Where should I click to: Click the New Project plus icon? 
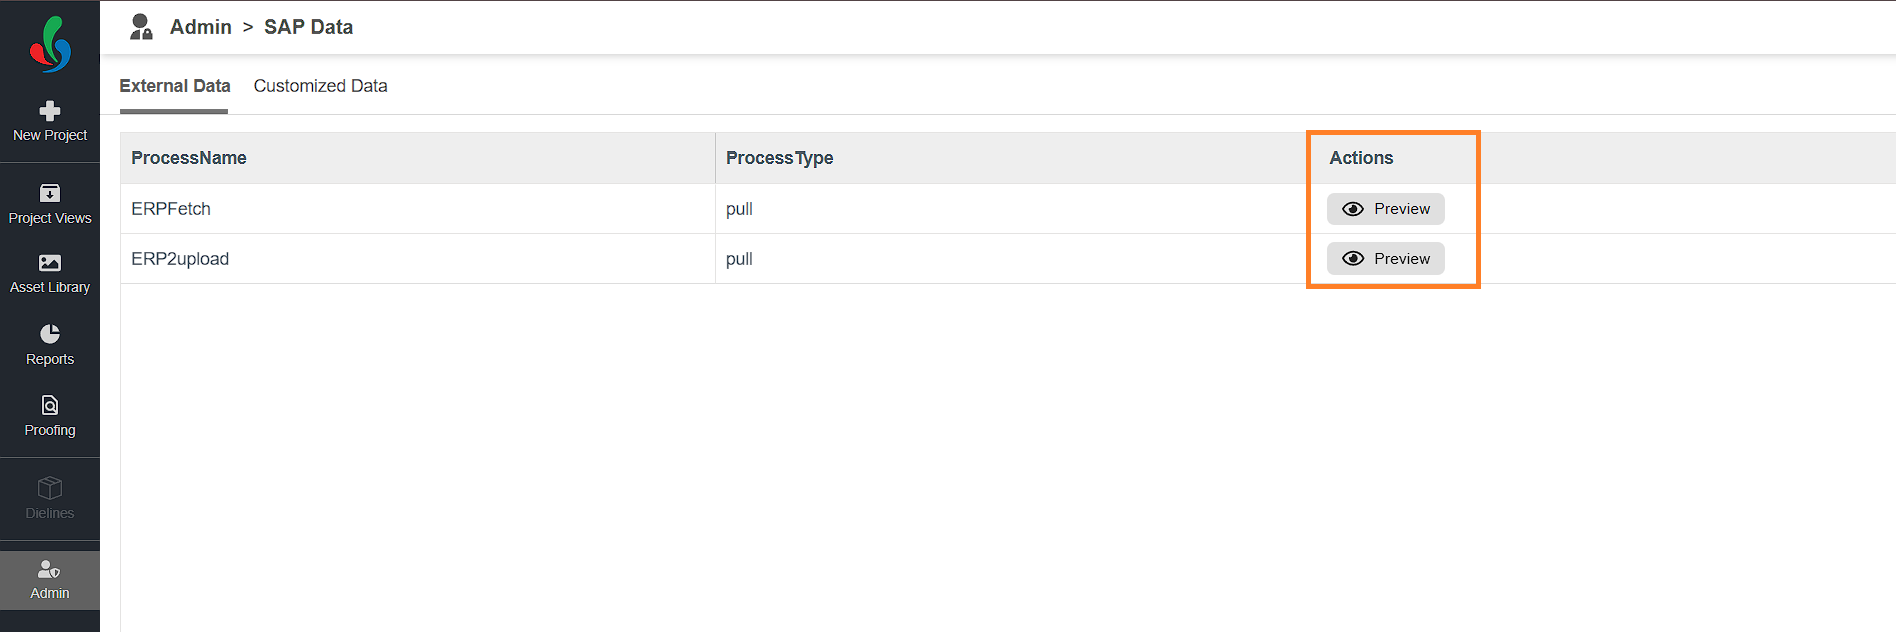(50, 110)
